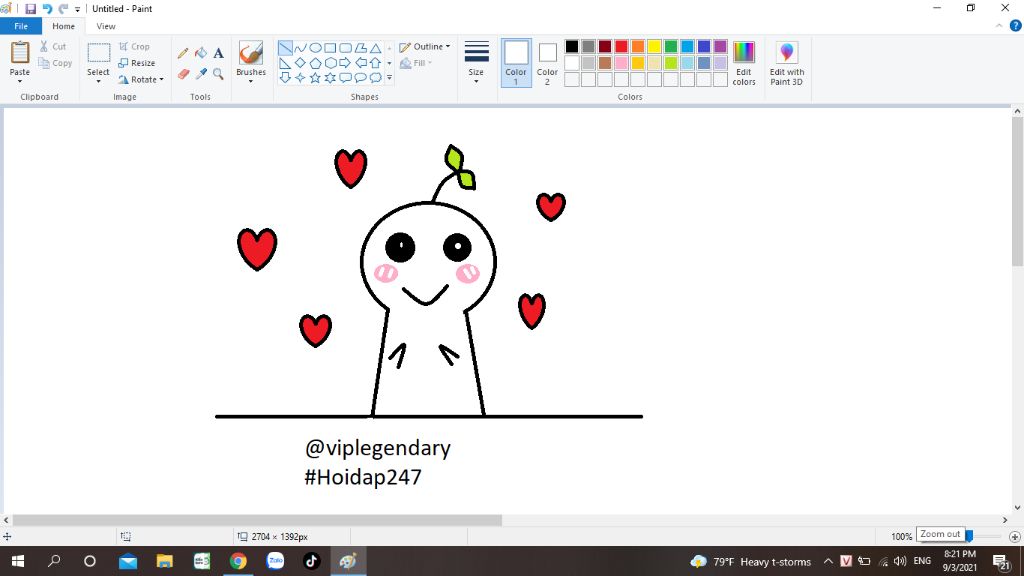Pick the yellow color swatch
1024x576 pixels.
[654, 46]
